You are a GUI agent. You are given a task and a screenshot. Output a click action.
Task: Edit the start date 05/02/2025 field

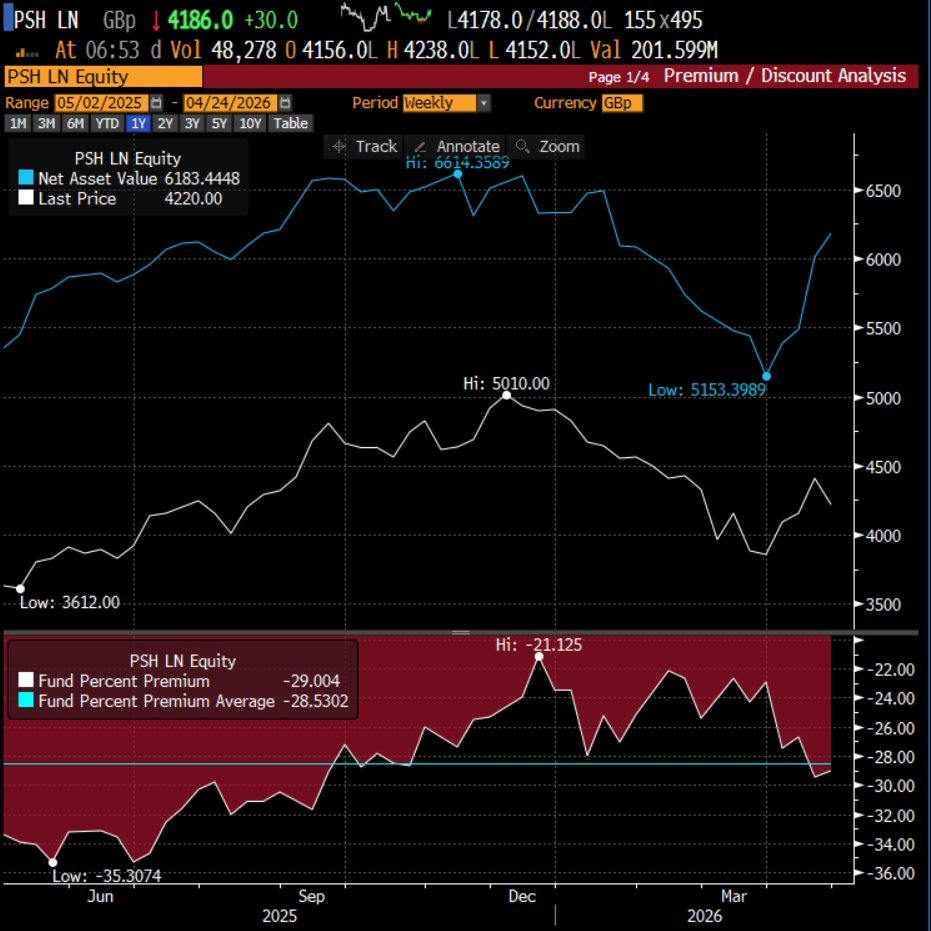click(x=102, y=103)
